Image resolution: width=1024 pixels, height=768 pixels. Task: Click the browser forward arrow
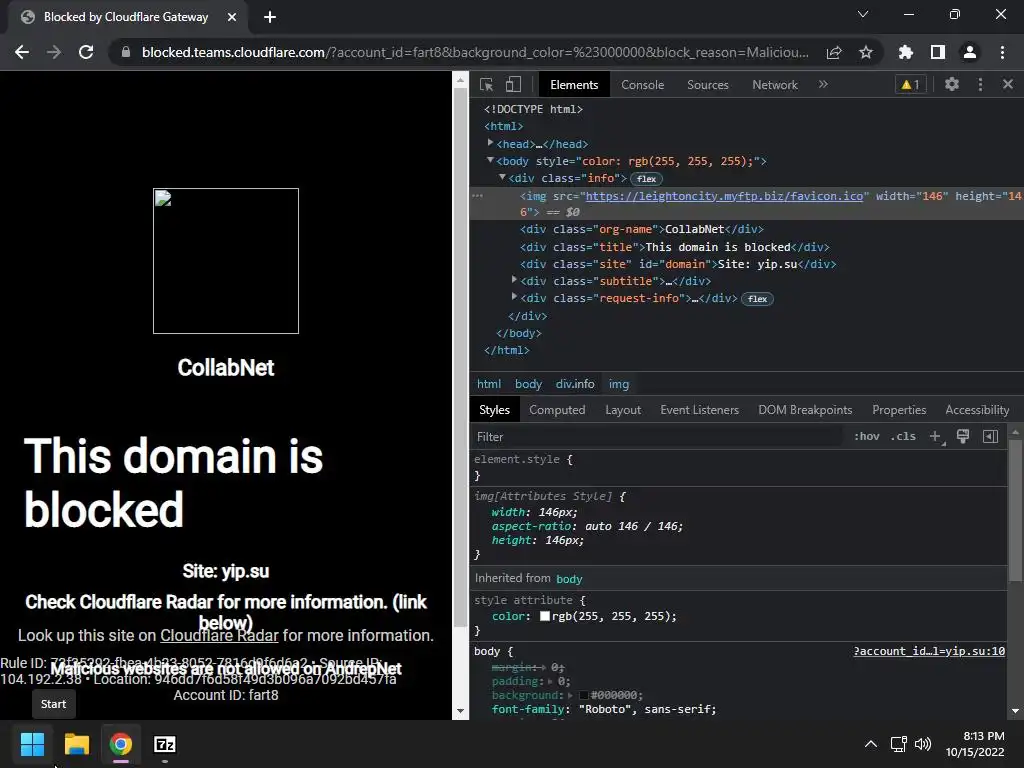tap(54, 52)
